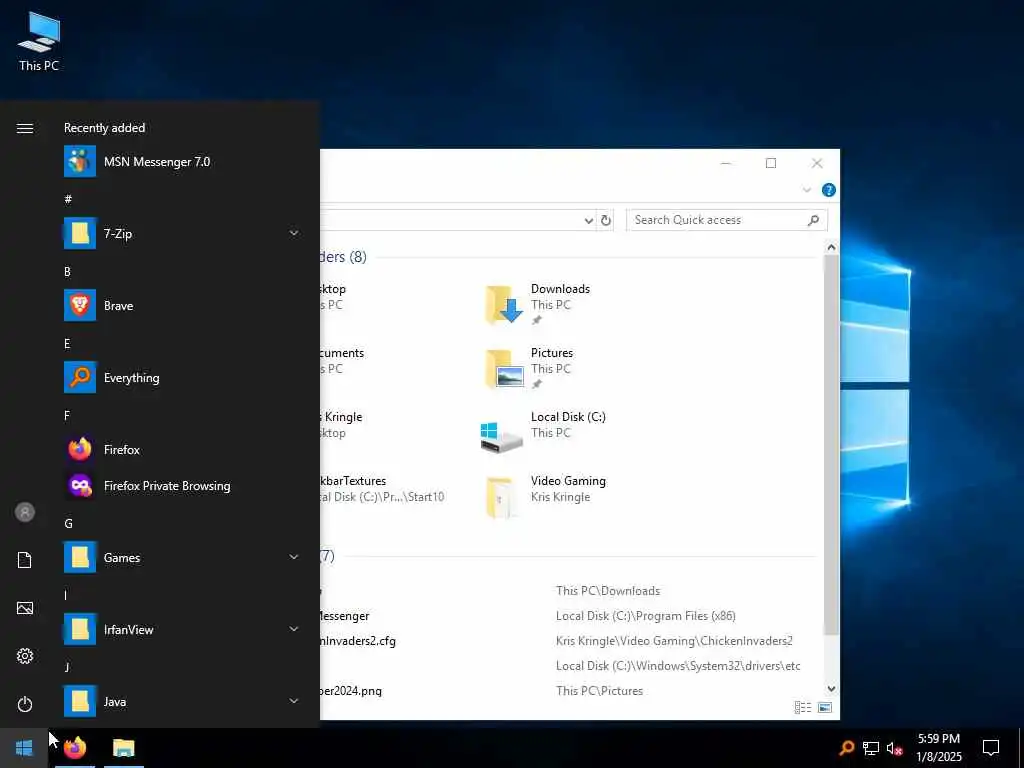Launch Everything search app
Screen dimensions: 1024x768
point(182,377)
